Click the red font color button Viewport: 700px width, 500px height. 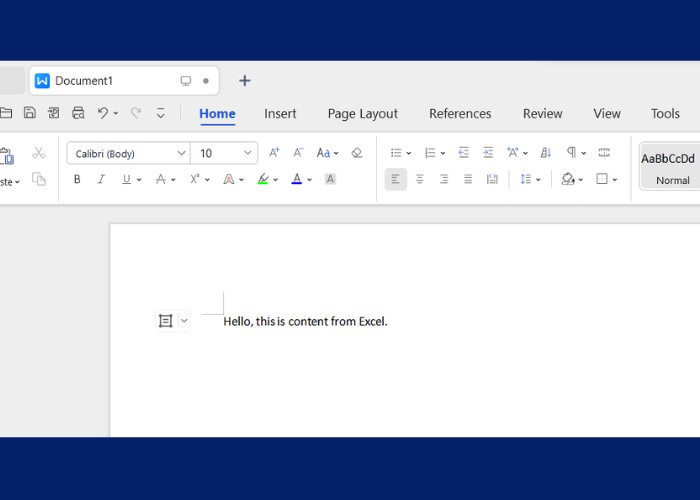(296, 179)
